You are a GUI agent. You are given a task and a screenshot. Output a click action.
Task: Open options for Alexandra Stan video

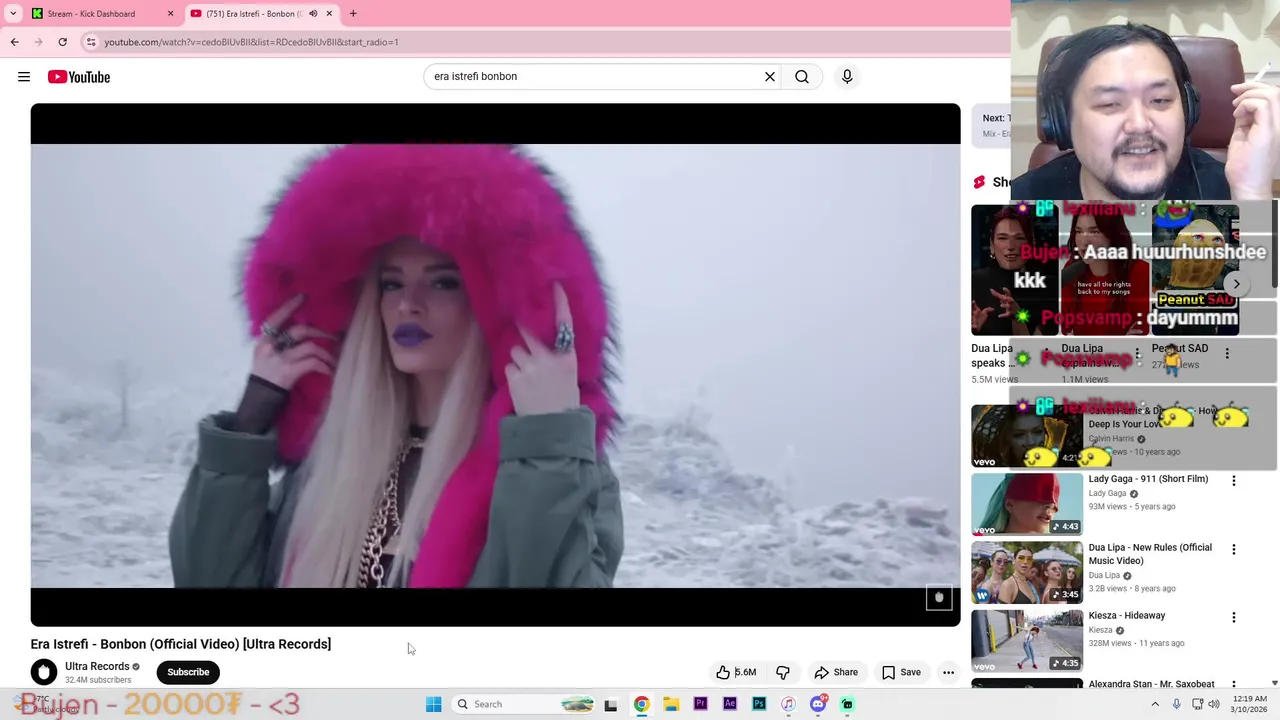[x=1234, y=686]
